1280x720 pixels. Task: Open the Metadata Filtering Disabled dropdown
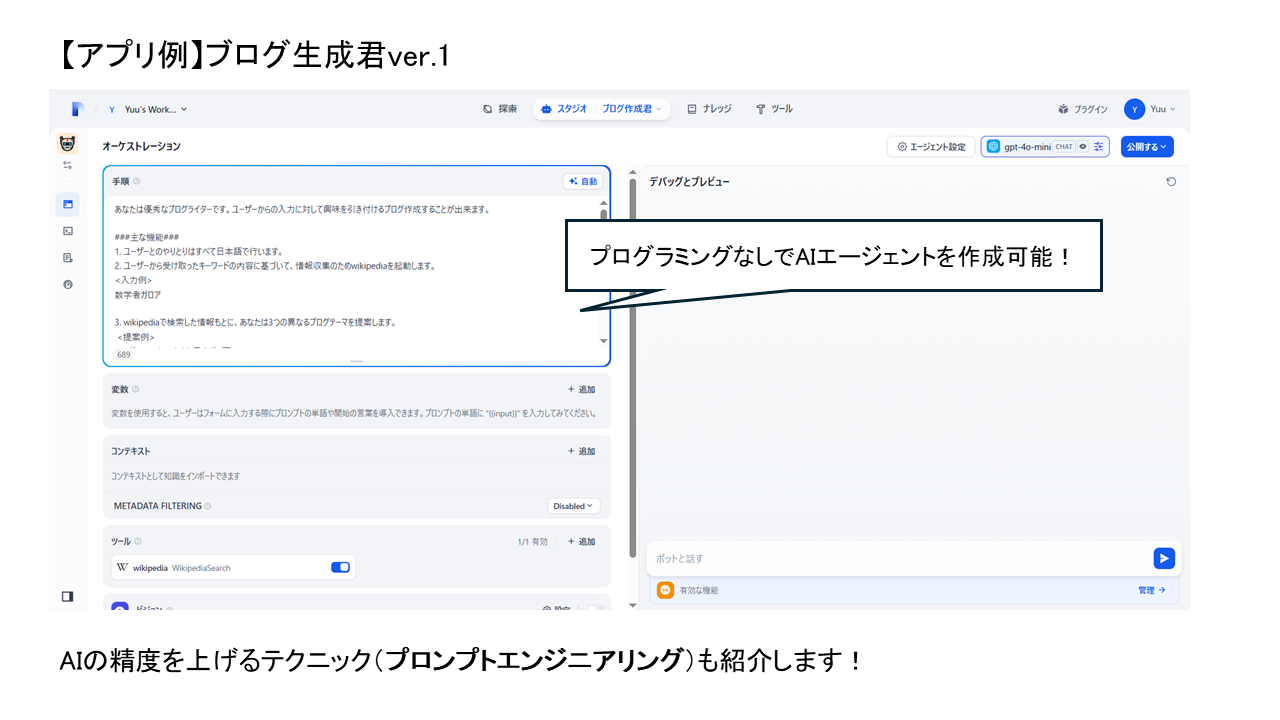[573, 506]
